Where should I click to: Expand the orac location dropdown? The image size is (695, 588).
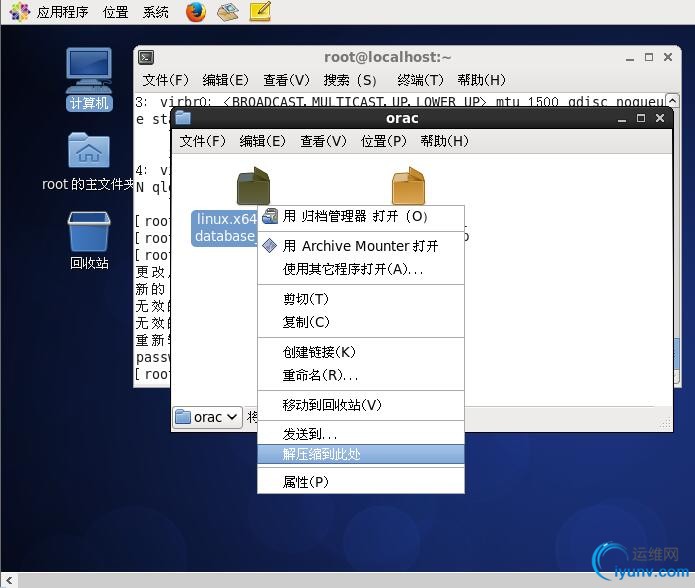[207, 417]
